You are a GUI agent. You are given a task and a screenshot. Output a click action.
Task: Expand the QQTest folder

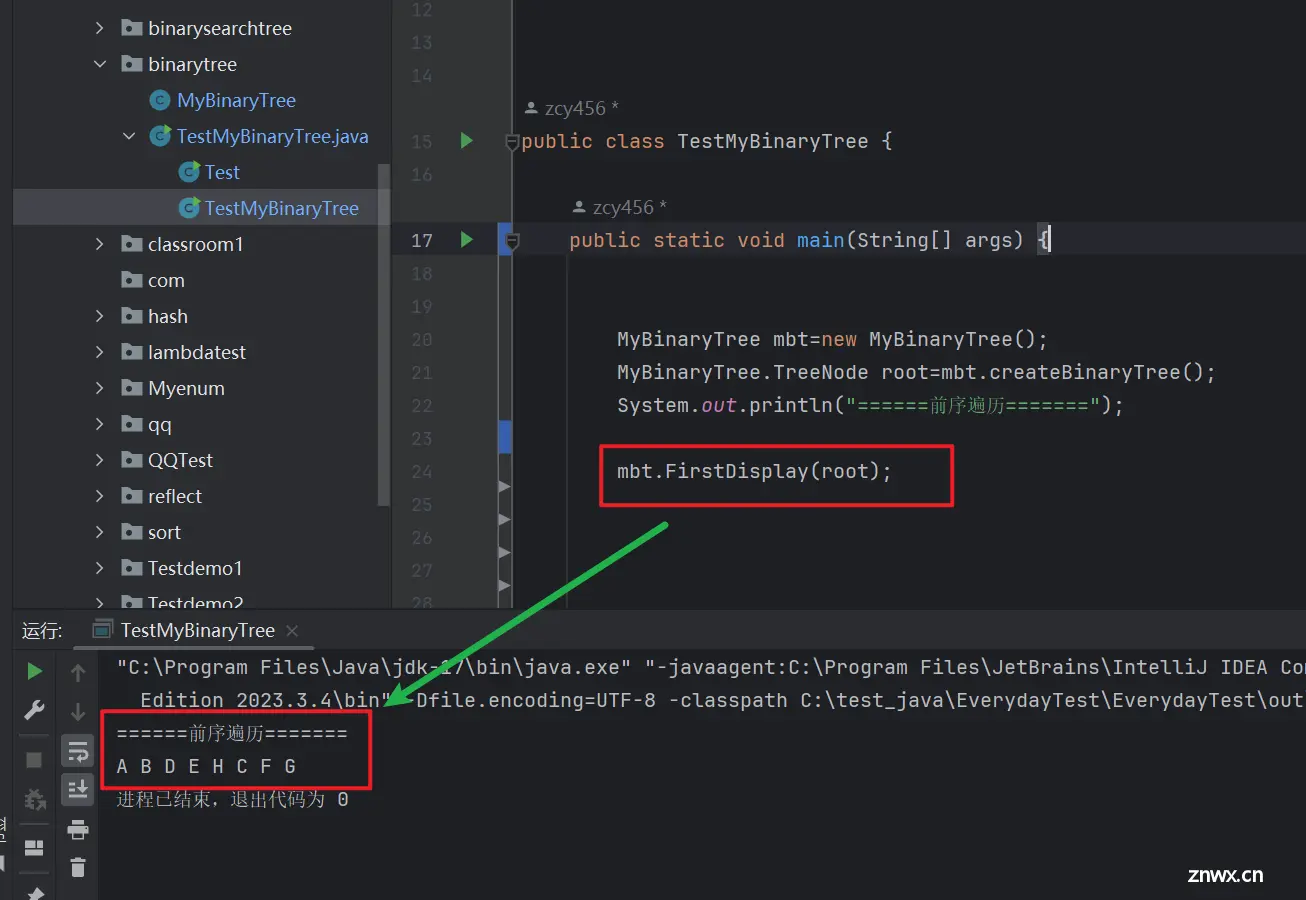point(99,460)
